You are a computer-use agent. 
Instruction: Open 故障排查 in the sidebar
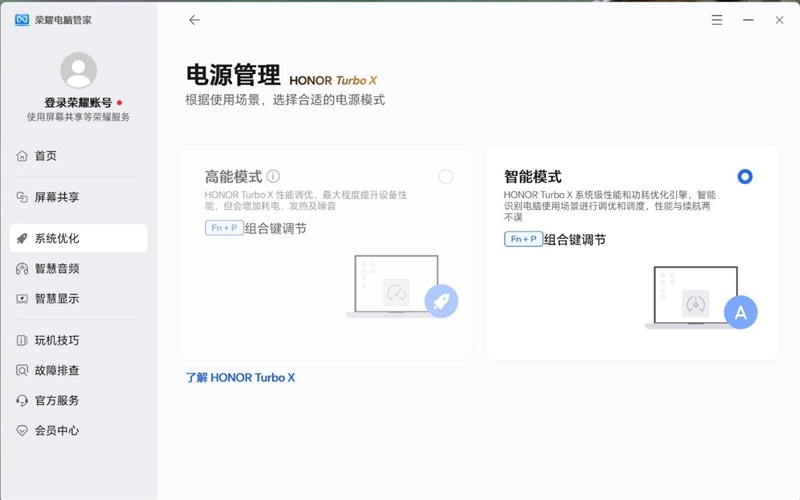(x=79, y=370)
